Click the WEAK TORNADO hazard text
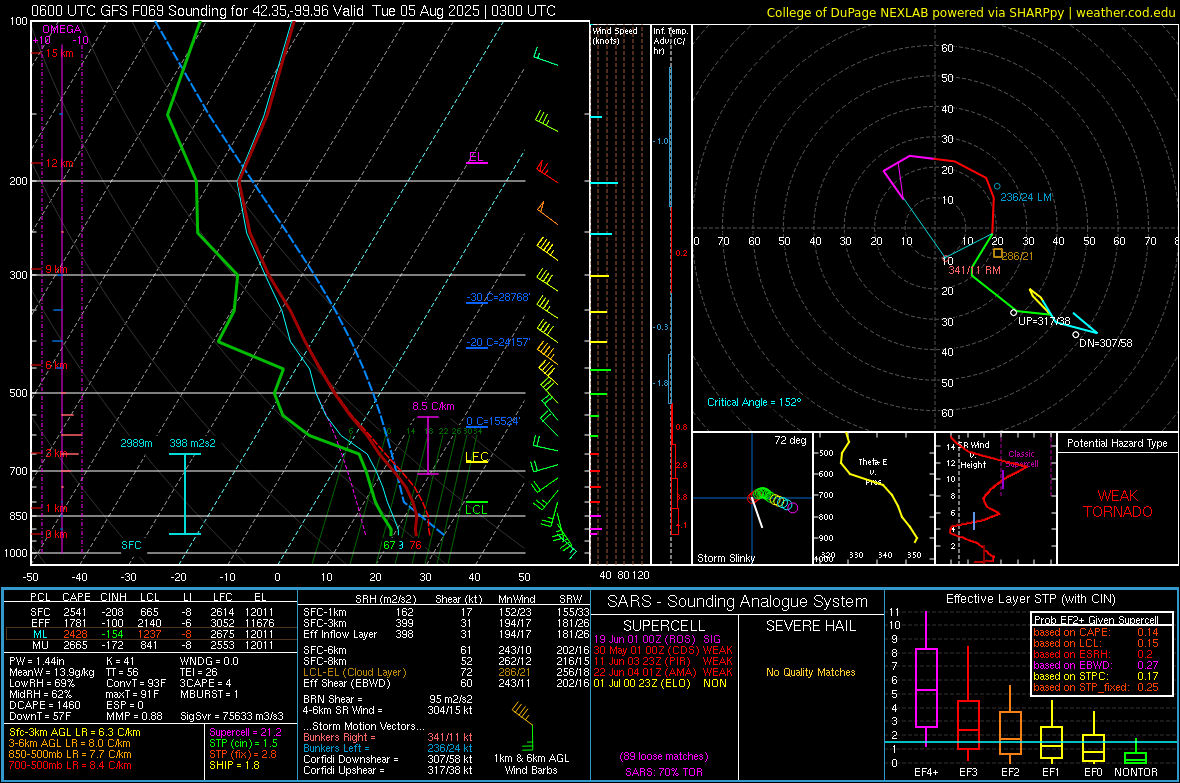 [1118, 504]
